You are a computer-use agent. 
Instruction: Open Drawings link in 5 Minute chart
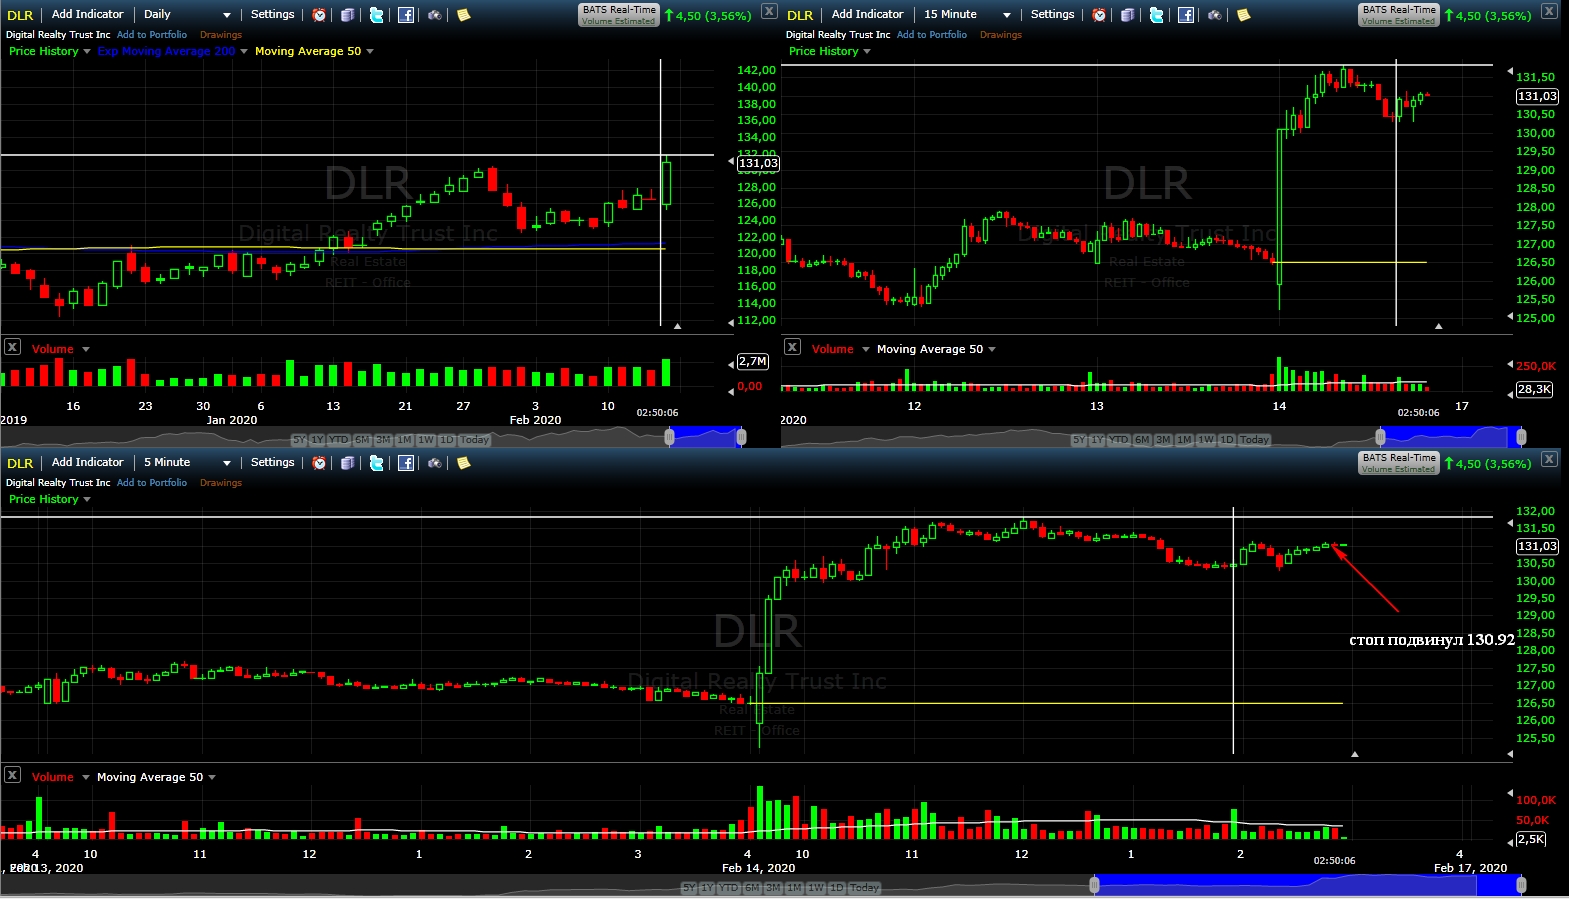coord(221,483)
